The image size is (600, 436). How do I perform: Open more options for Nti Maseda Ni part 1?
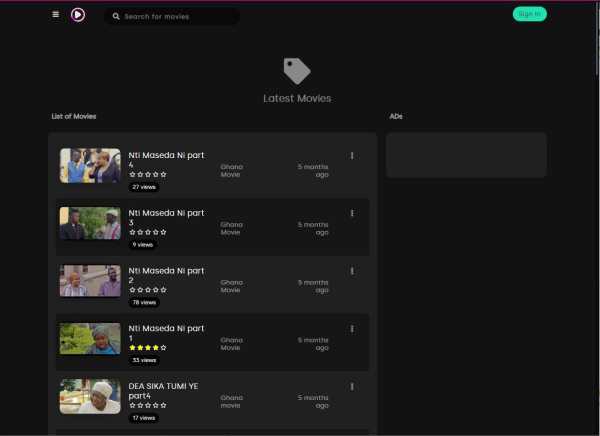352,329
